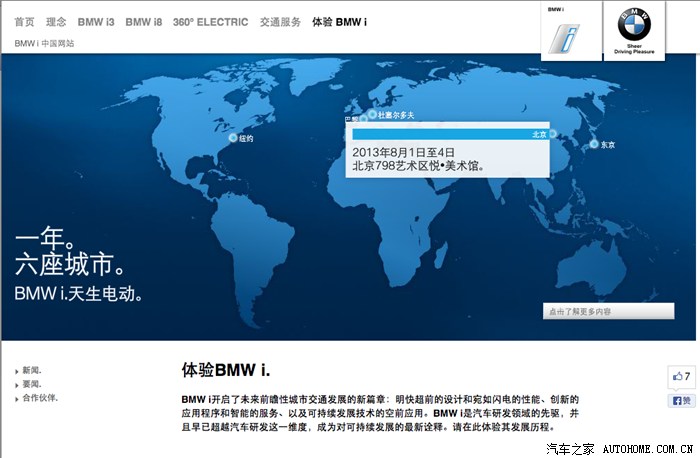This screenshot has width=700, height=458.
Task: Click the BMW i 中国网站 breadcrumb link
Action: [x=44, y=44]
